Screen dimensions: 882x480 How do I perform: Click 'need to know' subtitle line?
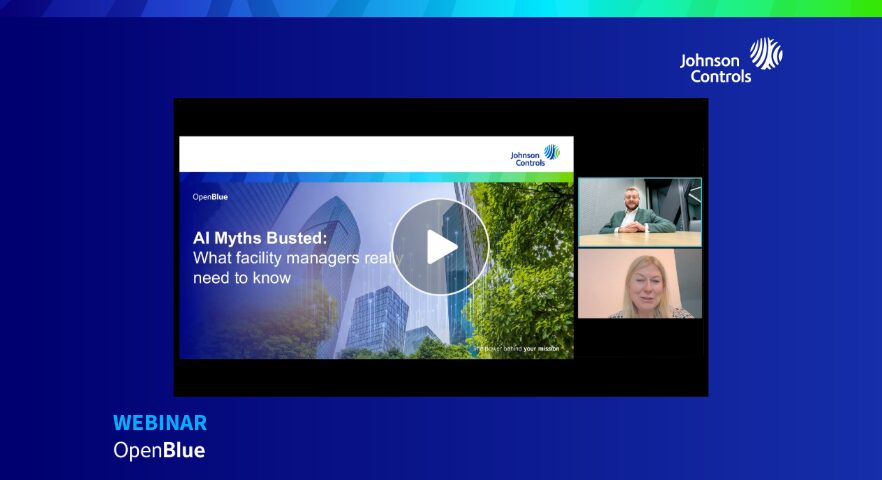coord(242,278)
